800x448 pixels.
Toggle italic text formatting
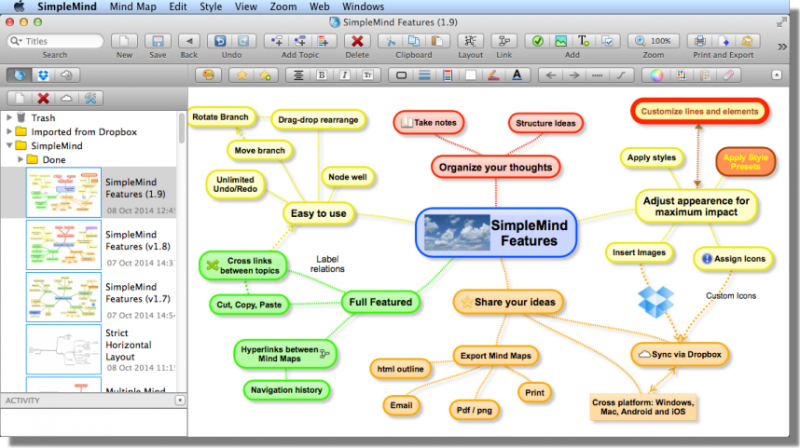pyautogui.click(x=344, y=75)
